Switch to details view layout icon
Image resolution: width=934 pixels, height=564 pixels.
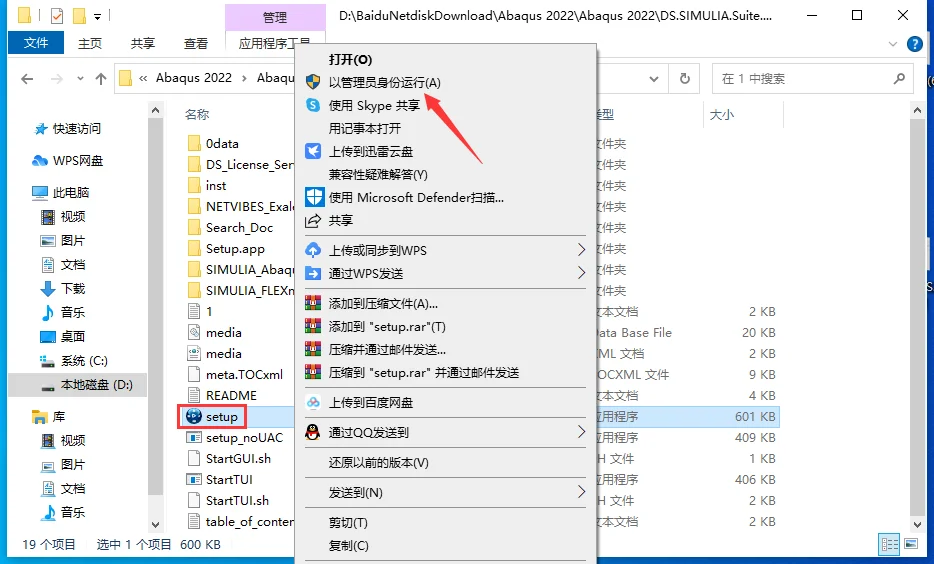click(x=889, y=544)
